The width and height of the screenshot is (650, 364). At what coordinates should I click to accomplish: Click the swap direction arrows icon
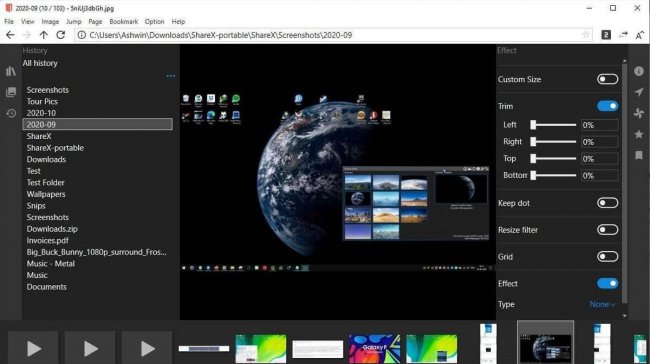click(623, 35)
